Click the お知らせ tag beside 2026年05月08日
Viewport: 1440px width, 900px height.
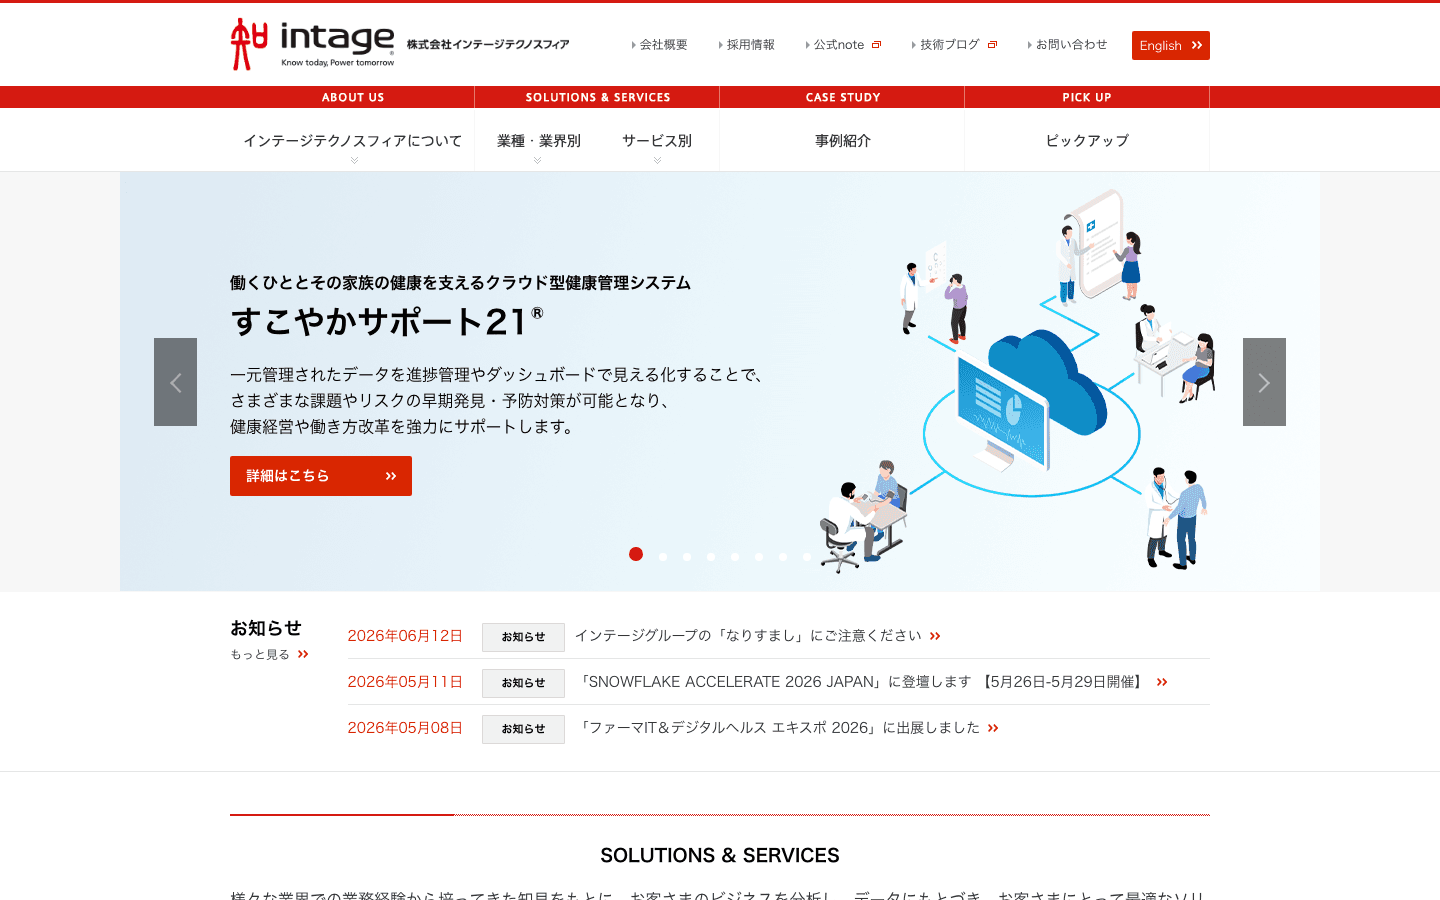[x=523, y=729]
